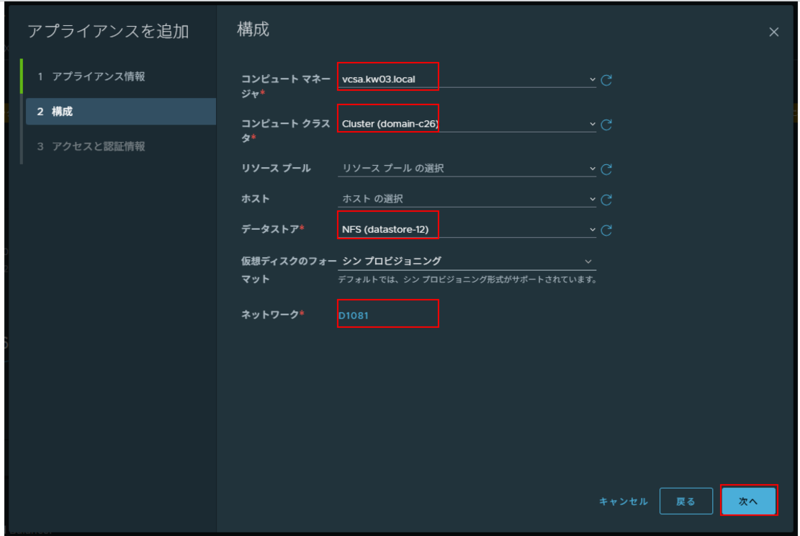Click the 次へ button
This screenshot has width=800, height=536.
pos(748,501)
